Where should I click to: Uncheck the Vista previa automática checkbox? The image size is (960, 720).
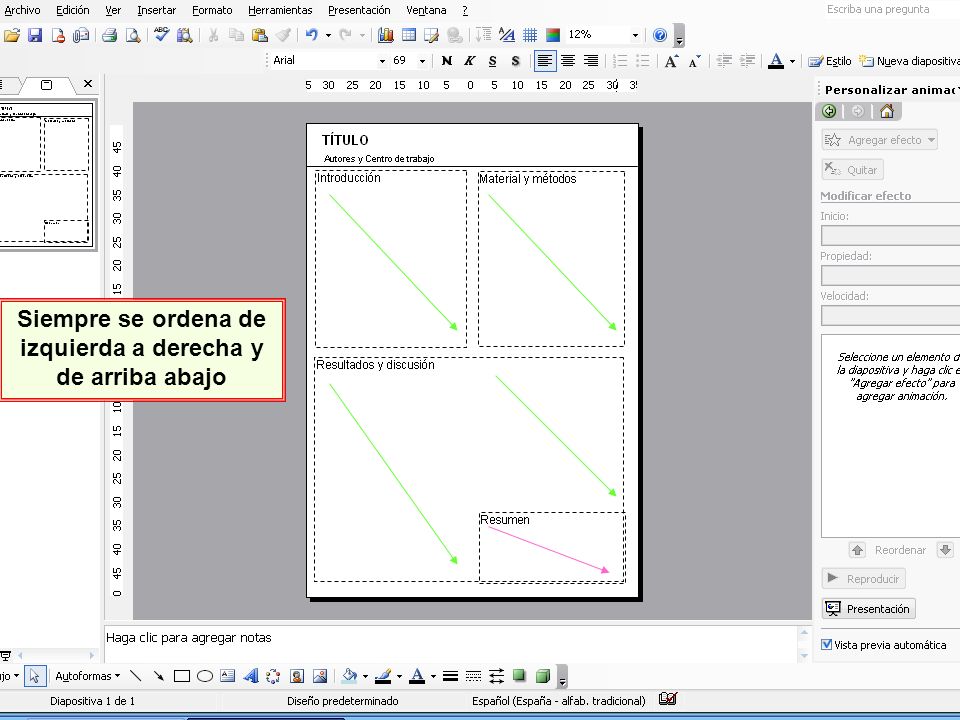[827, 644]
